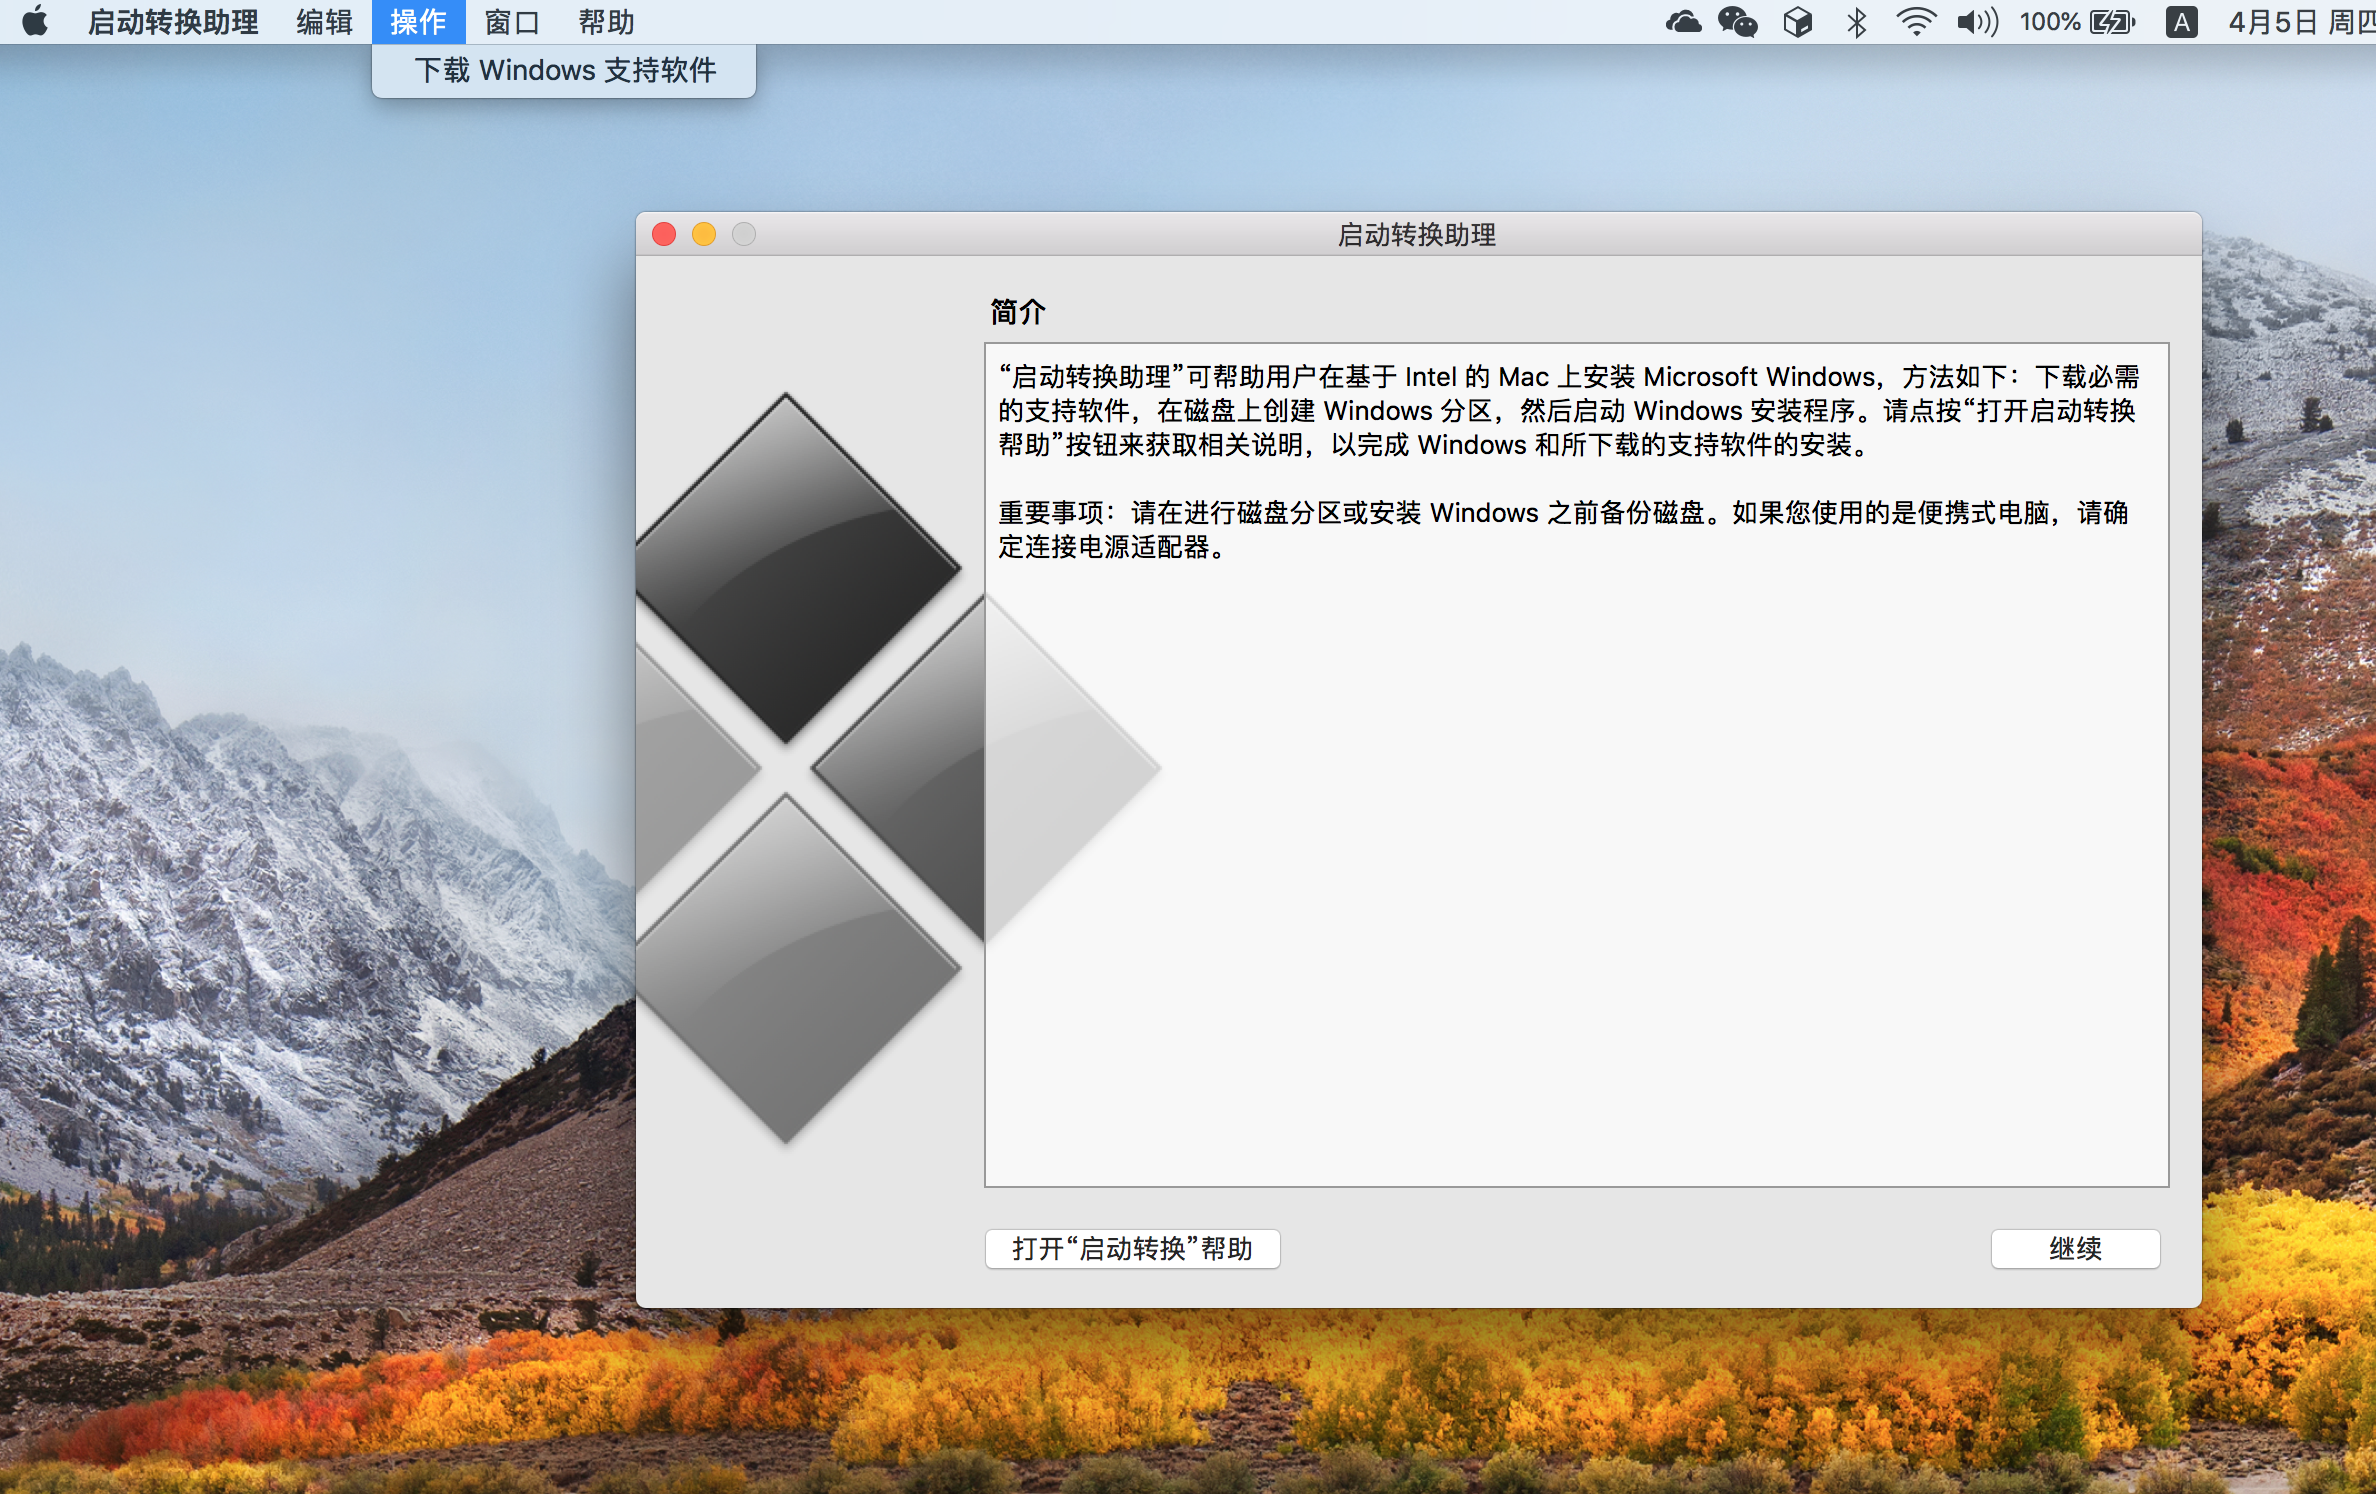Open the WeChat menu bar icon
Viewport: 2376px width, 1494px height.
(1738, 21)
